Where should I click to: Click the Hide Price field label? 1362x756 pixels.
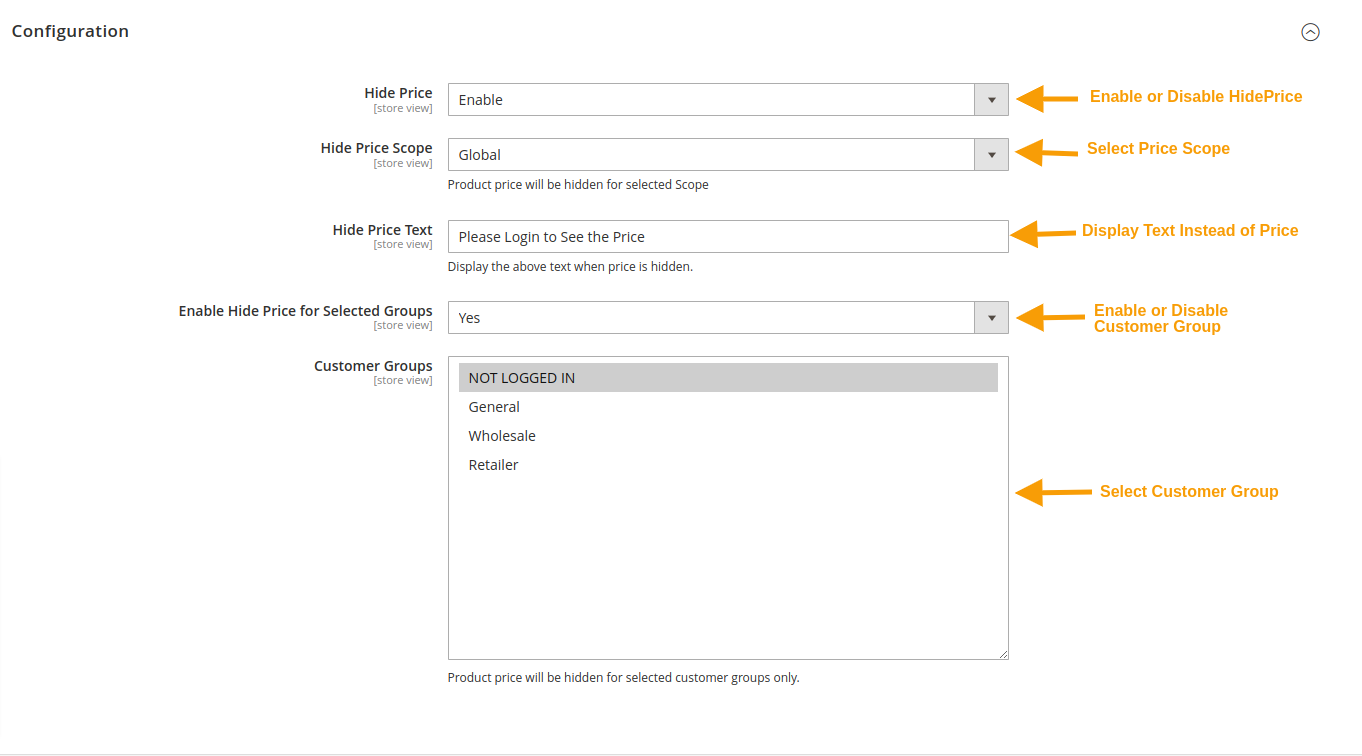[x=398, y=92]
